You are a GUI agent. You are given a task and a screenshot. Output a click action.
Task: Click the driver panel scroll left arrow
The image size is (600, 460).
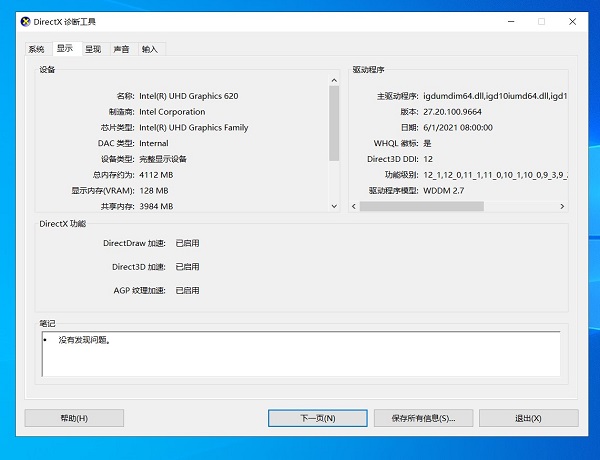point(354,207)
